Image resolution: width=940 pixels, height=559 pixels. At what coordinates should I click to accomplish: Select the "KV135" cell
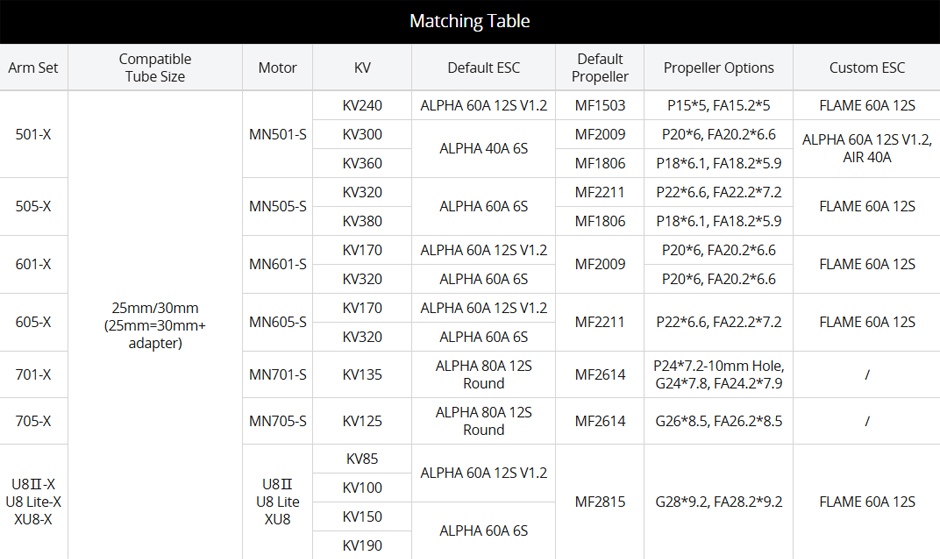pos(362,375)
